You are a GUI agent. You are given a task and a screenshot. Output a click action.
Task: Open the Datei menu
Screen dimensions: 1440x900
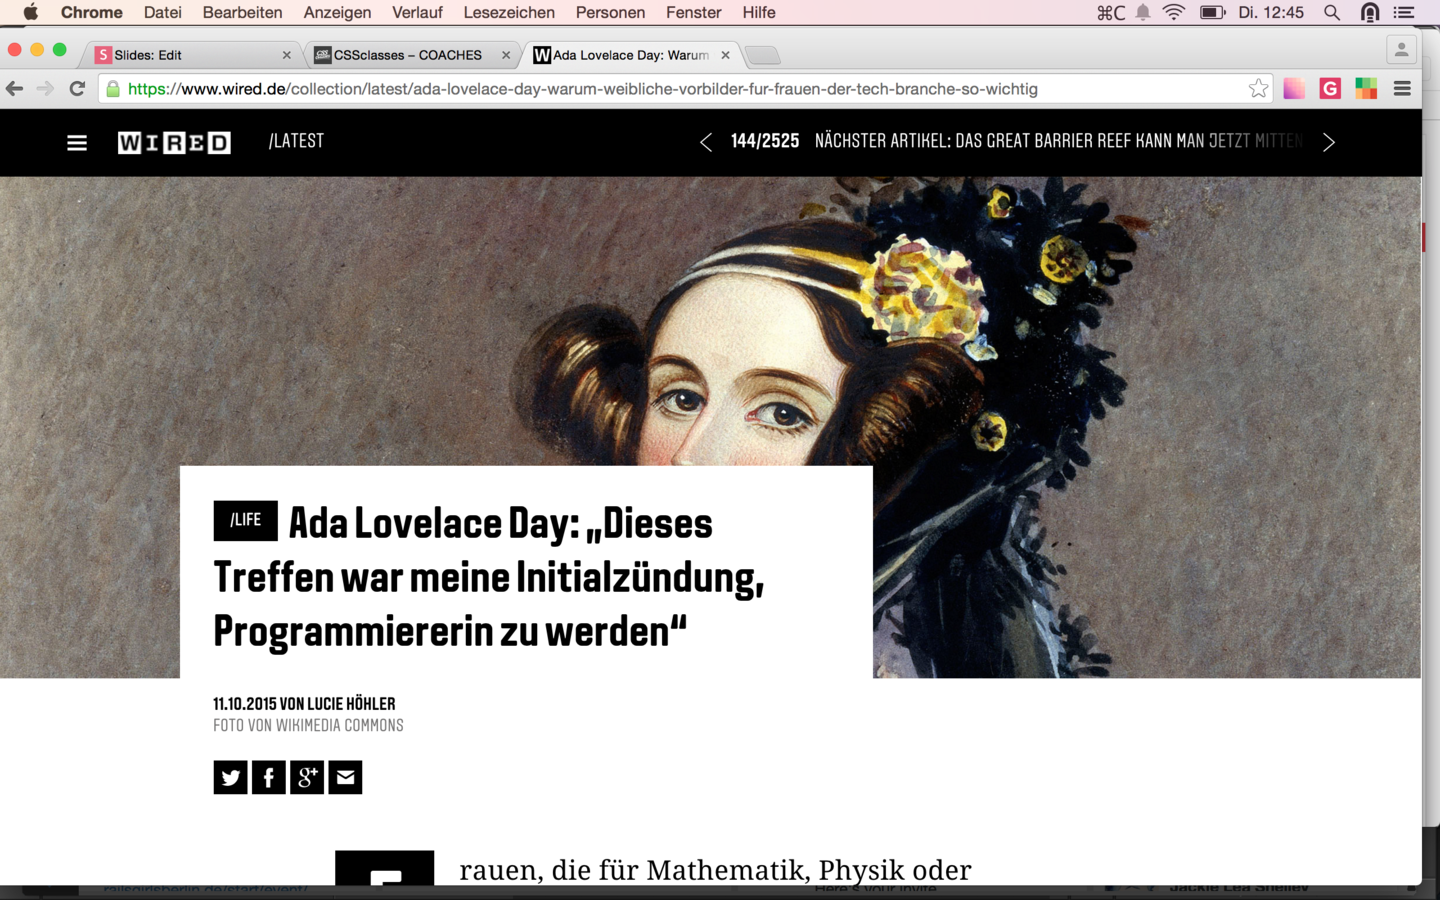pos(162,13)
